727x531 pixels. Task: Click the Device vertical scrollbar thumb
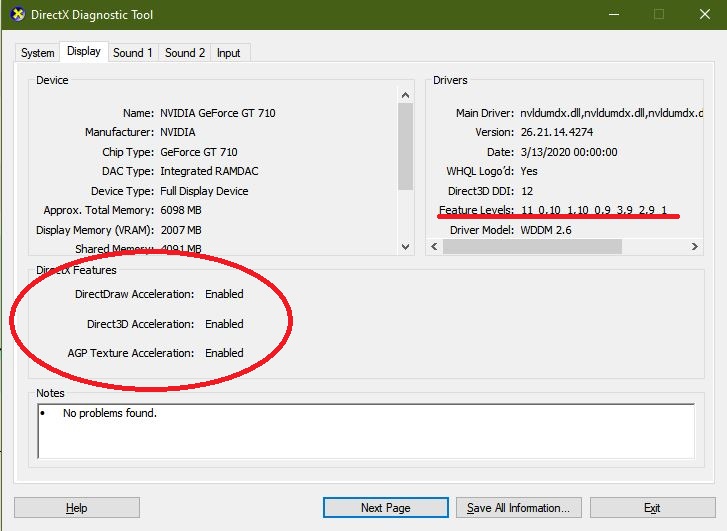(405, 146)
